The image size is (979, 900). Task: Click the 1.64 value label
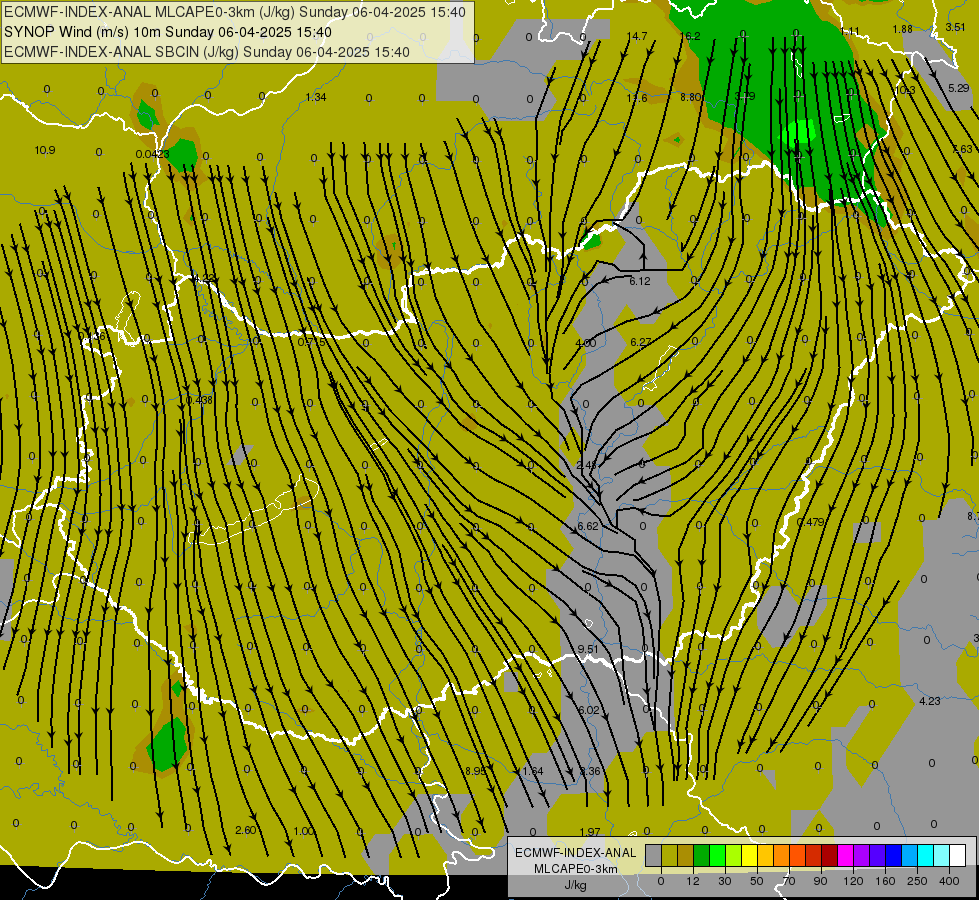(533, 771)
